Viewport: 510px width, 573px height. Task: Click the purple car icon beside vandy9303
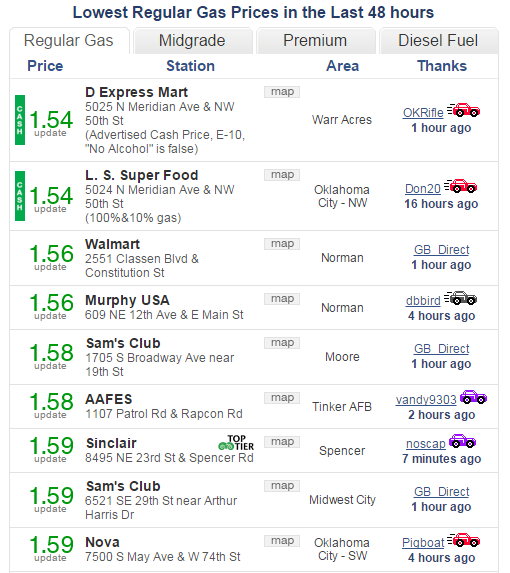tap(473, 397)
